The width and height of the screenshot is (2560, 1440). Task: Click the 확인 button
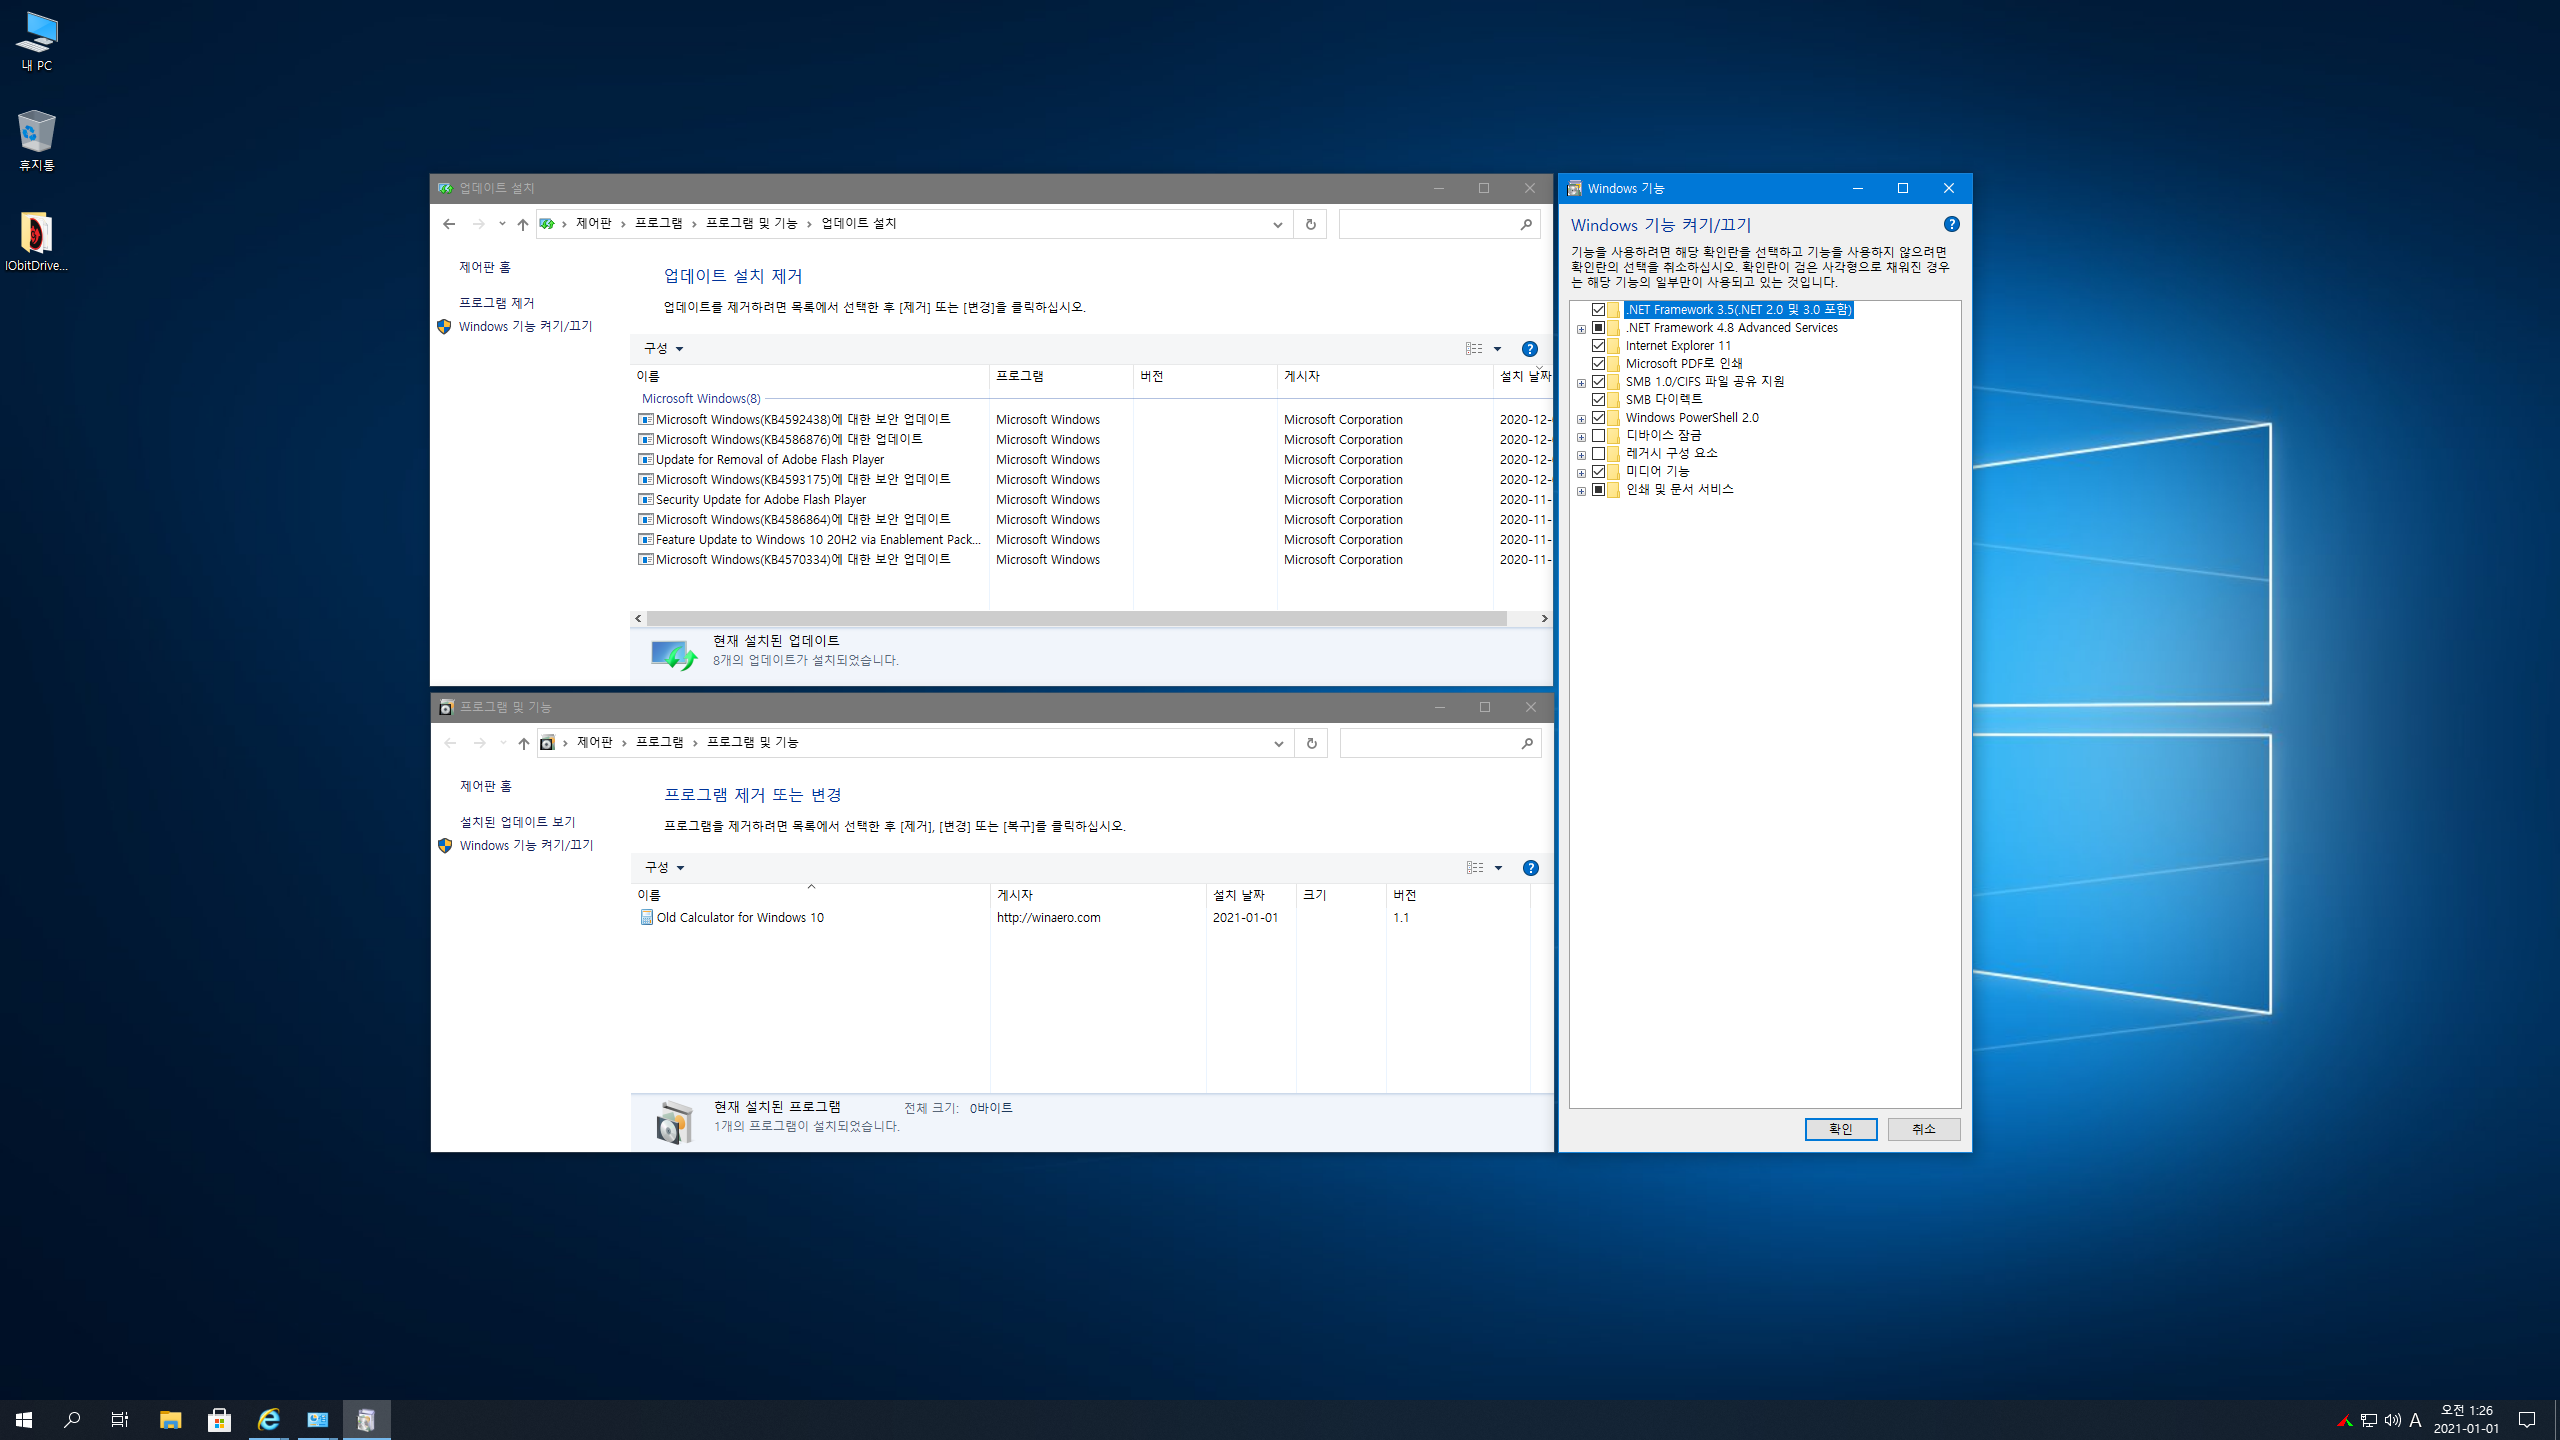pyautogui.click(x=1840, y=1129)
